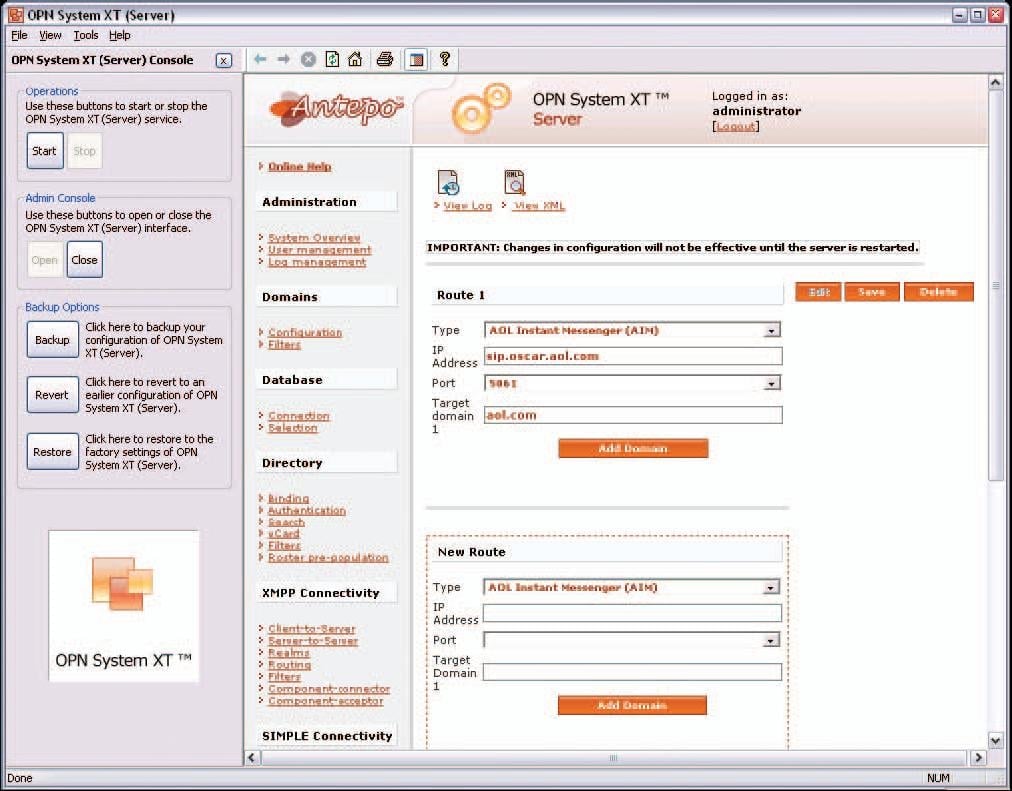Image resolution: width=1012 pixels, height=791 pixels.
Task: Click the Save button for Route 1
Action: [x=871, y=292]
